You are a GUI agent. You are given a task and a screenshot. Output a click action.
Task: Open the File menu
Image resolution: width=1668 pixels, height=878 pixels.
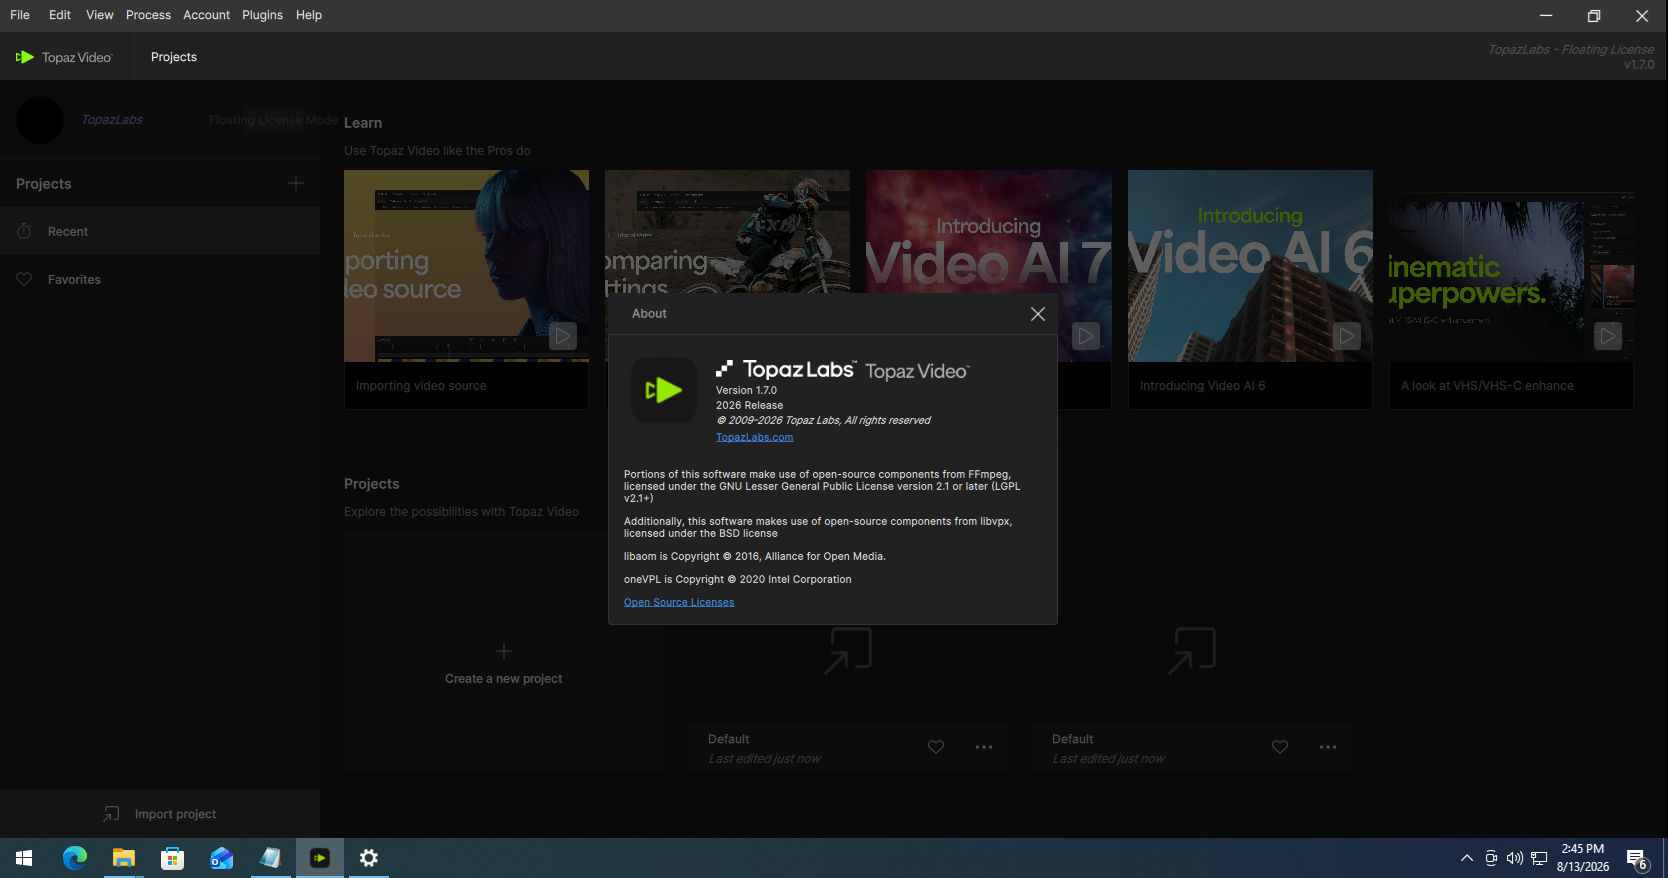point(20,15)
